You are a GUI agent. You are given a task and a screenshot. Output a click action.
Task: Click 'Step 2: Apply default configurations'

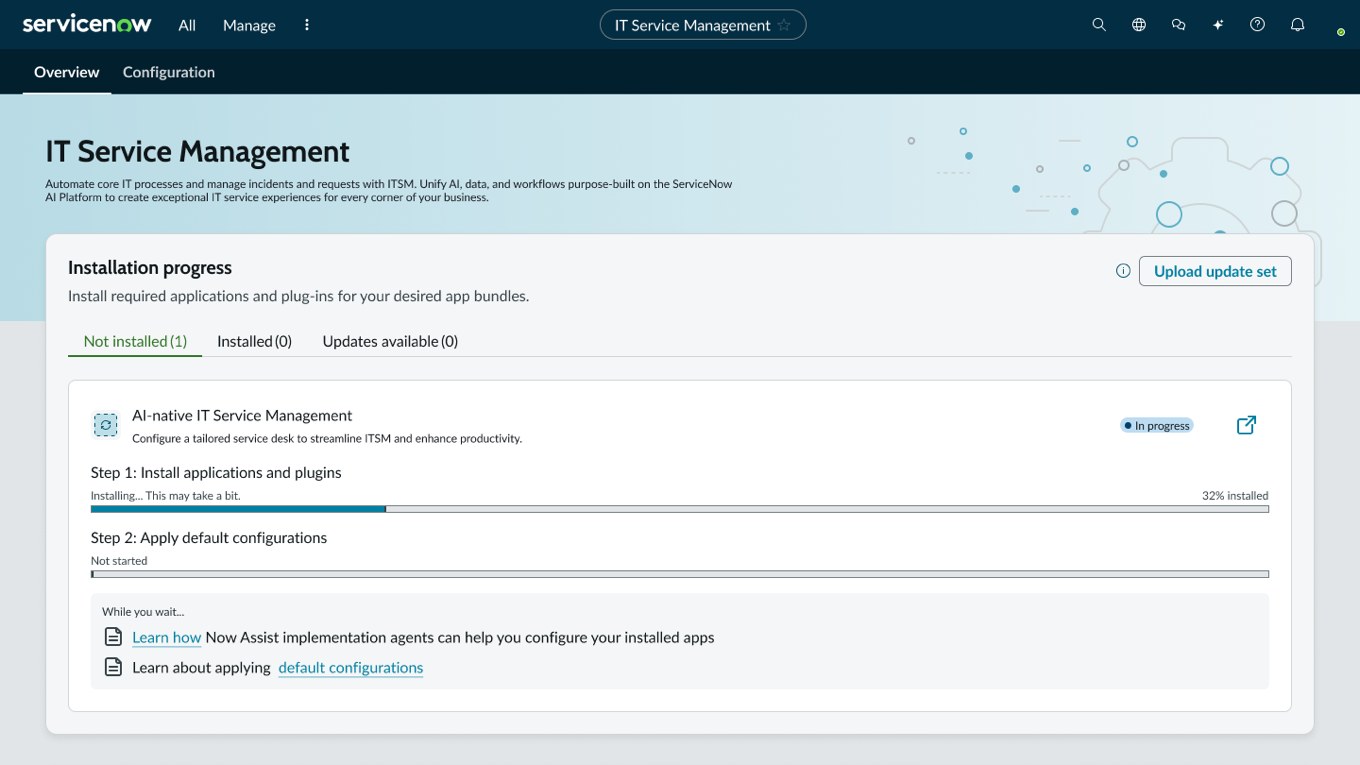(x=209, y=537)
